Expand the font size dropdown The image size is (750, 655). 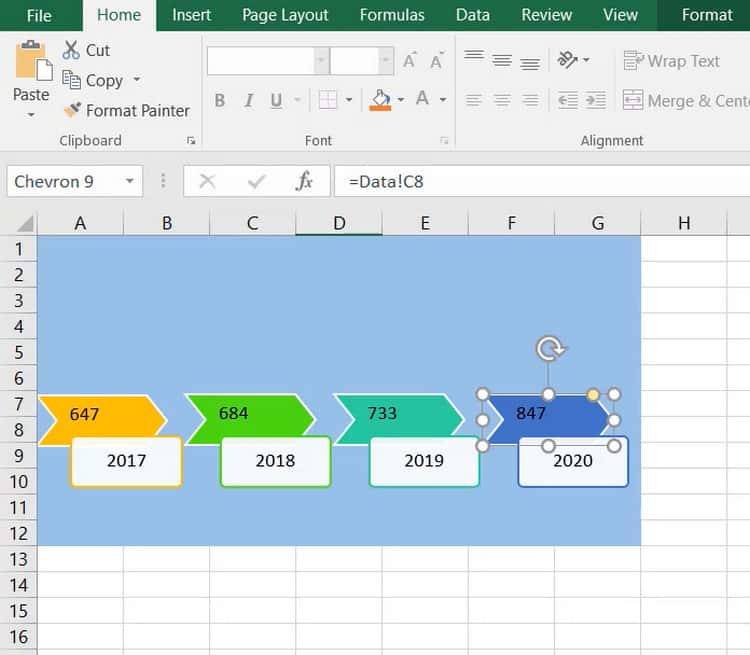tap(386, 60)
